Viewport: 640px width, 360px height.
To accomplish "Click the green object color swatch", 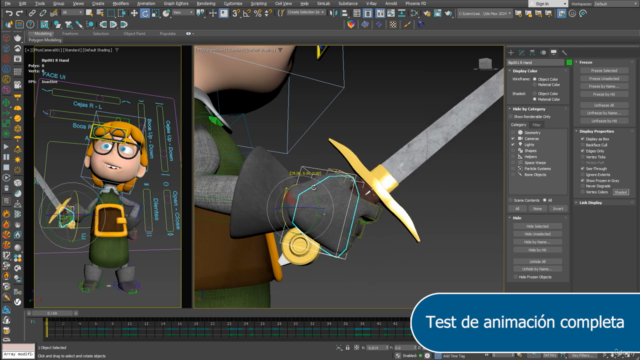I will point(569,62).
